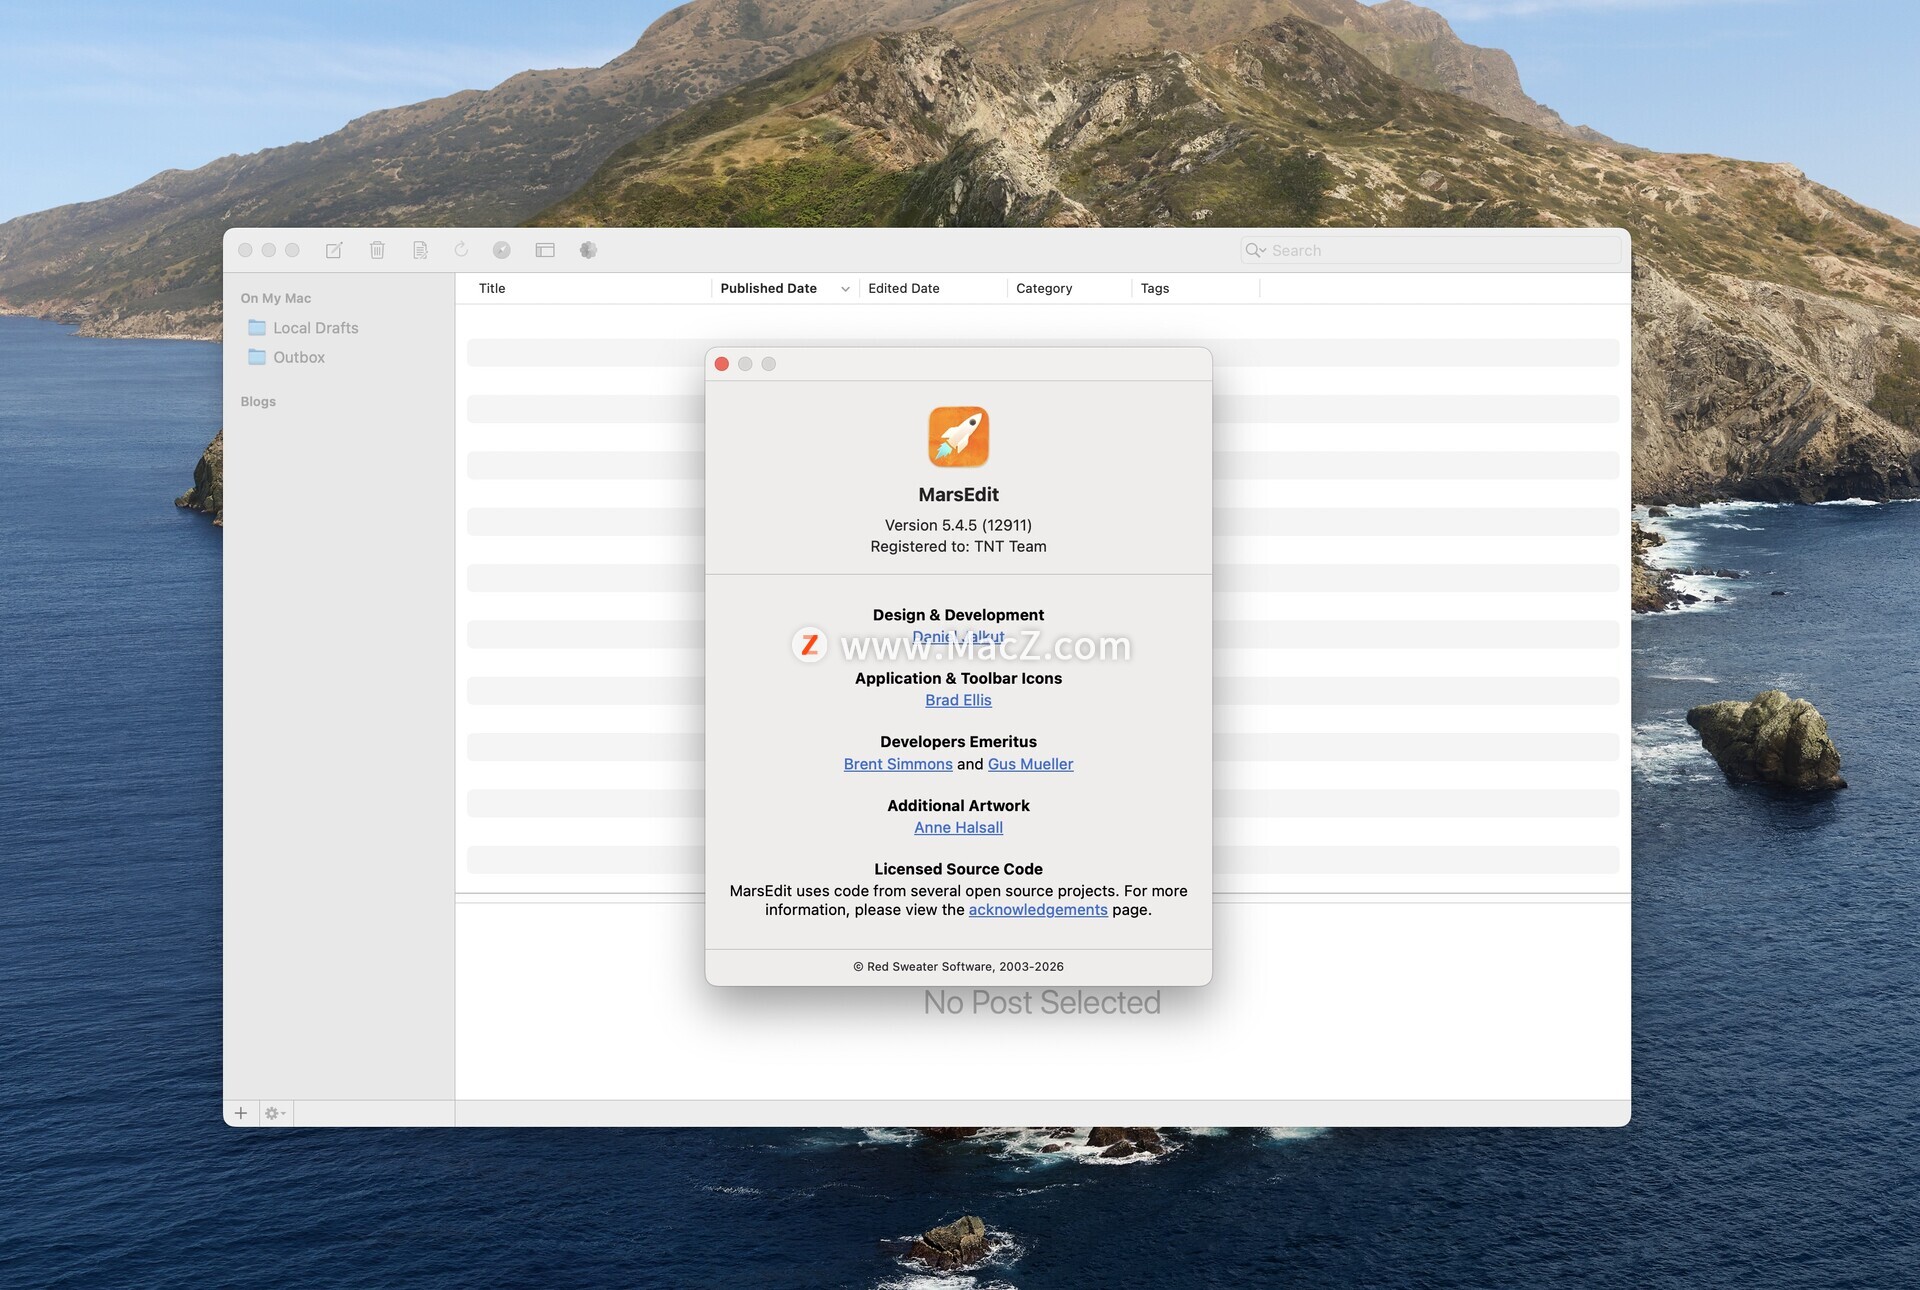The image size is (1920, 1290).
Task: Click 'Registered to: TNT Team' text
Action: (958, 546)
